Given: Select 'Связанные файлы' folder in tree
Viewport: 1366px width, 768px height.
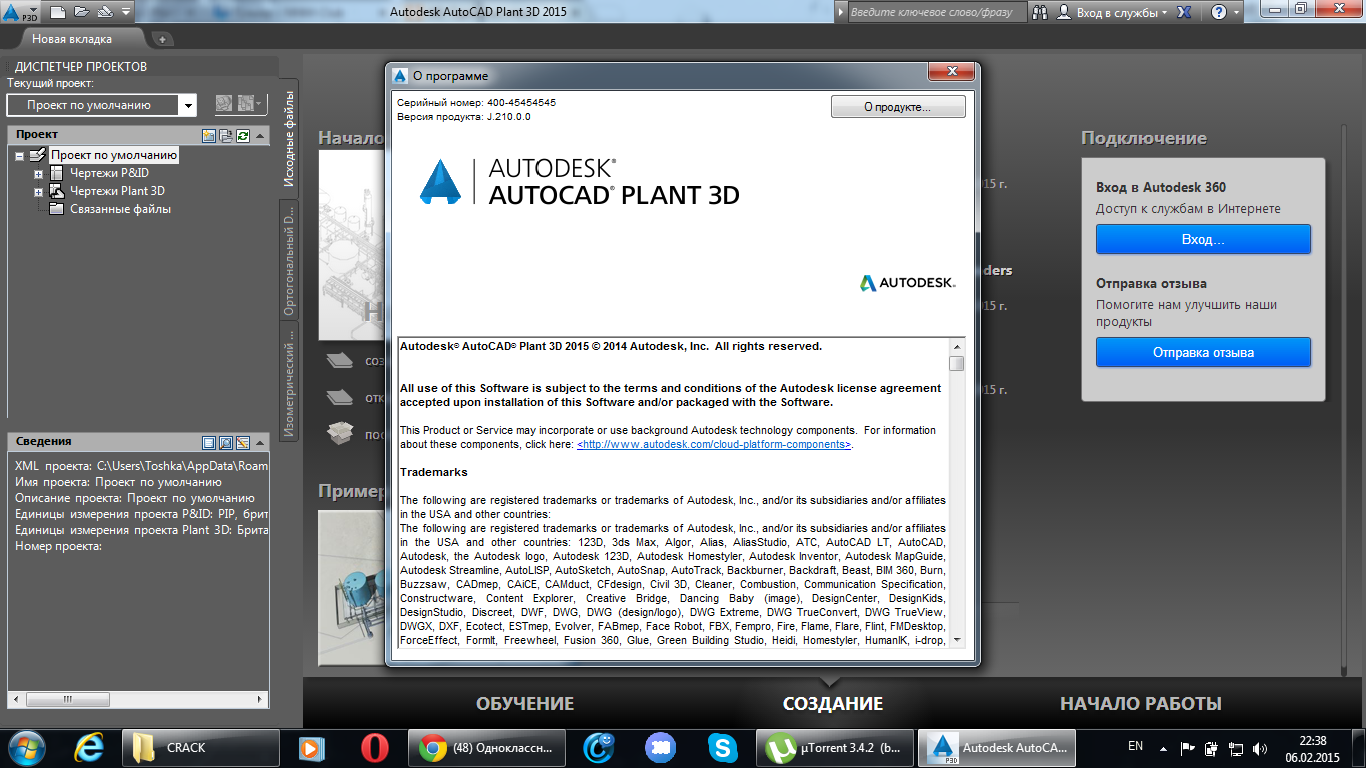Looking at the screenshot, I should pyautogui.click(x=120, y=209).
